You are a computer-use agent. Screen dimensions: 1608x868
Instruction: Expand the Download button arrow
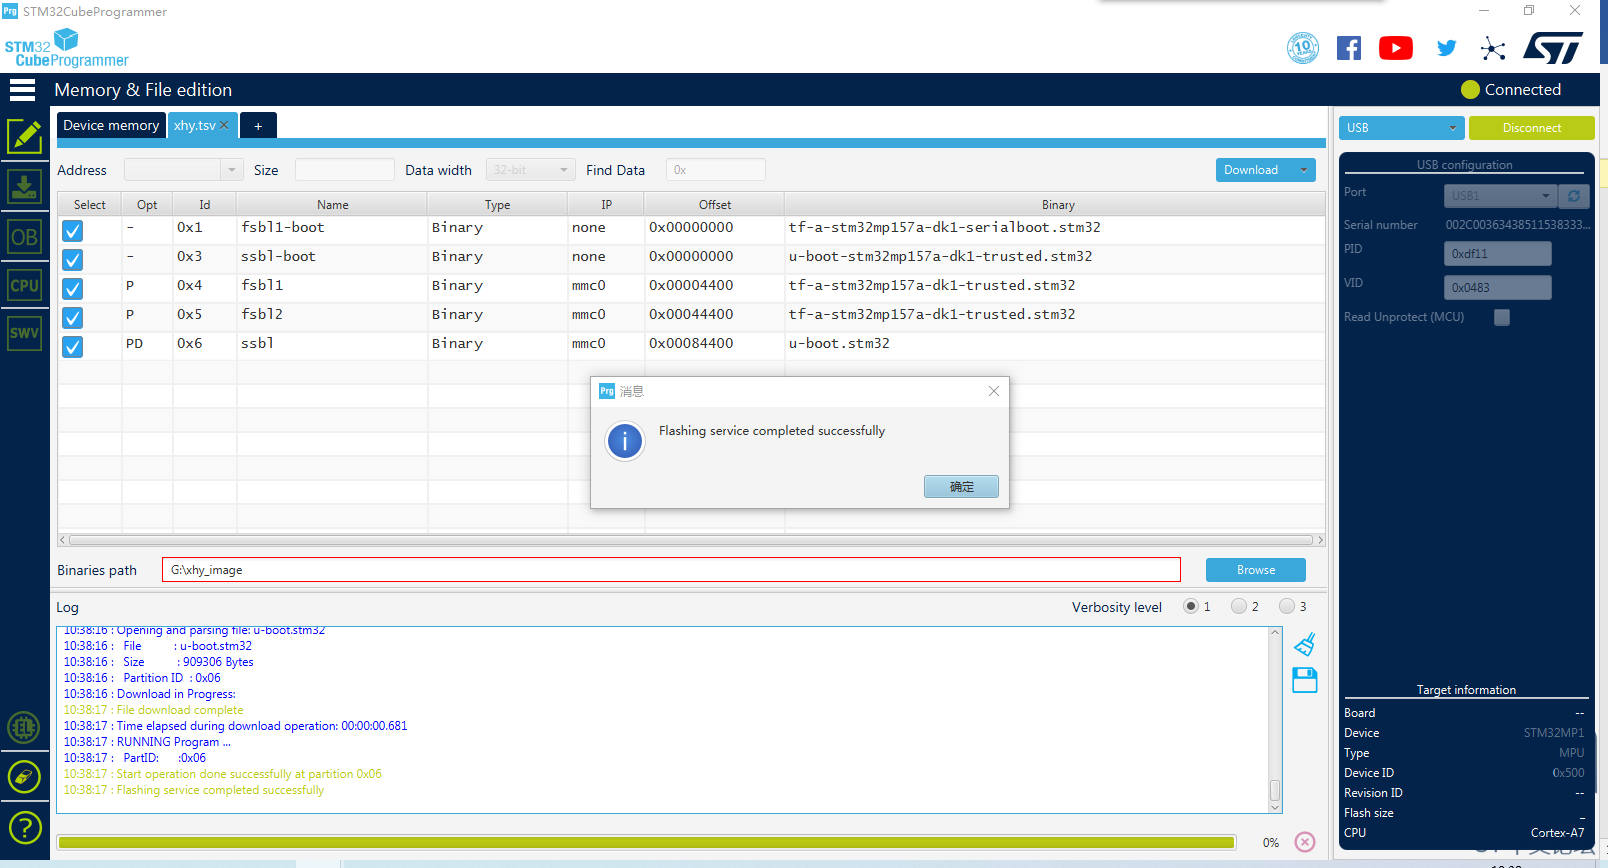tap(1303, 170)
